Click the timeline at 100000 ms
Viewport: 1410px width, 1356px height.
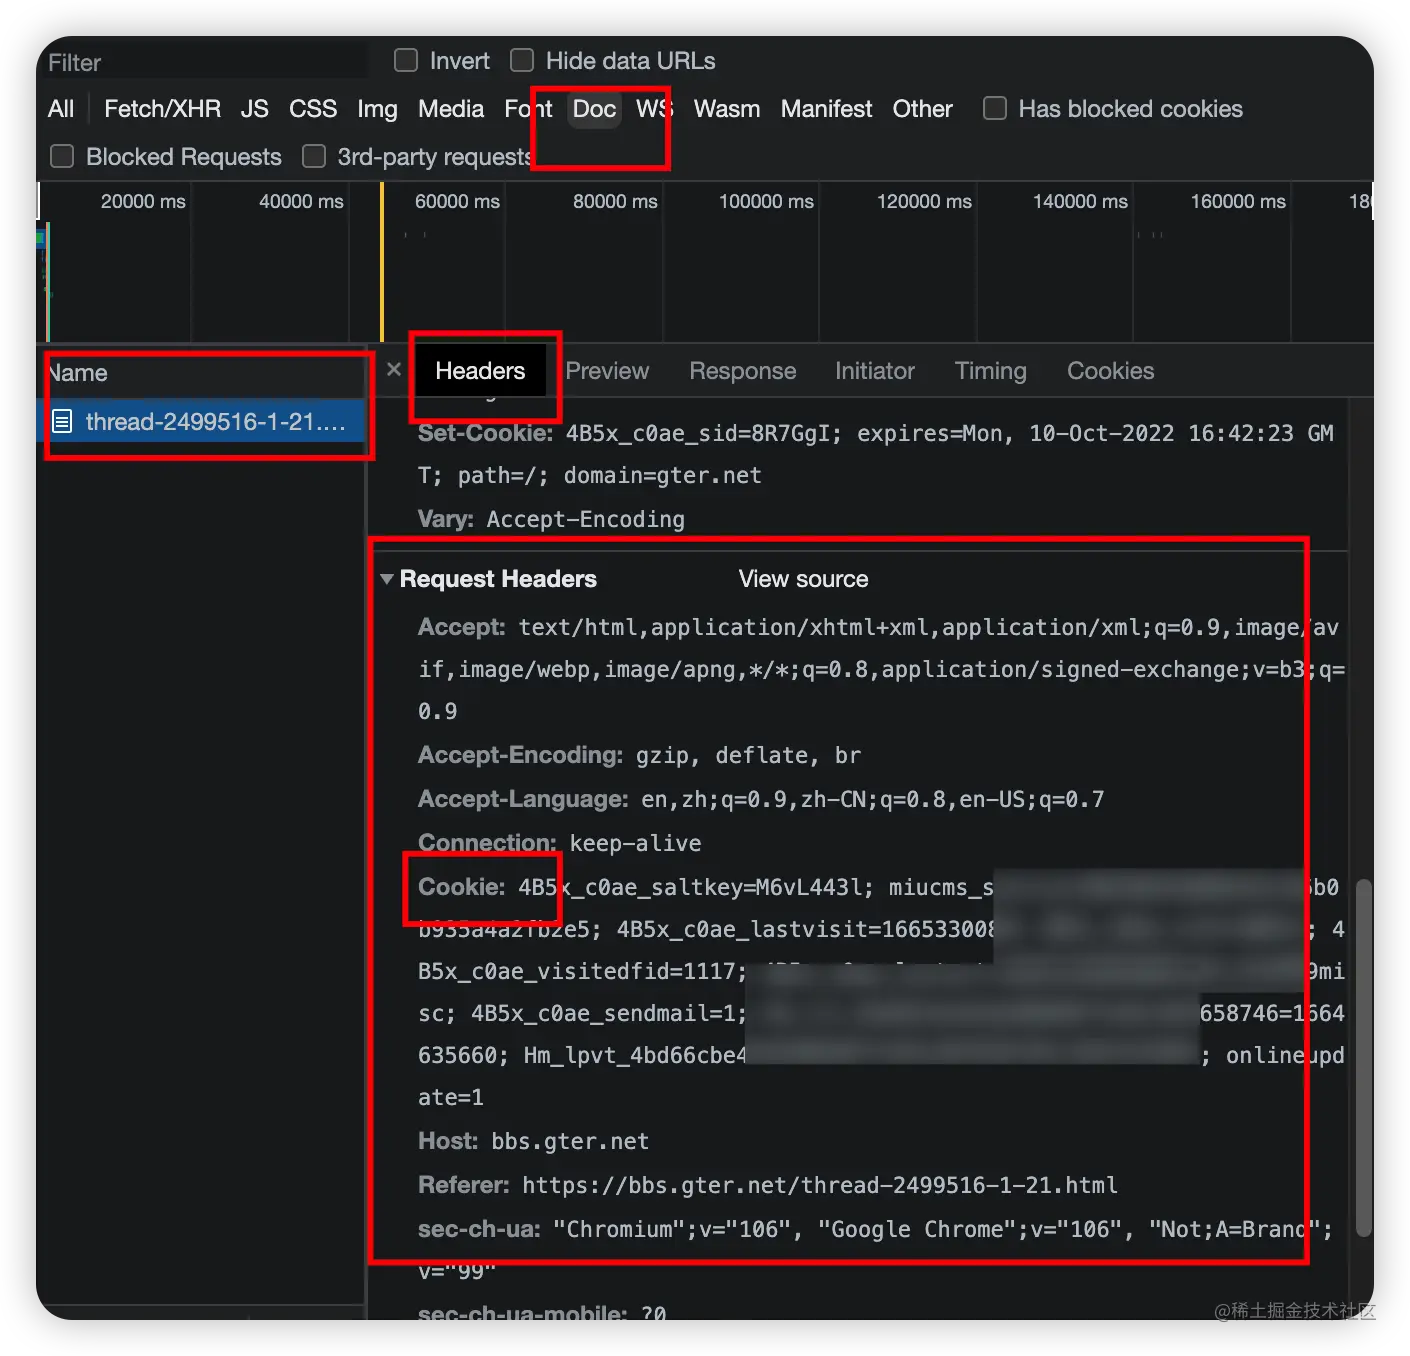[x=766, y=201]
